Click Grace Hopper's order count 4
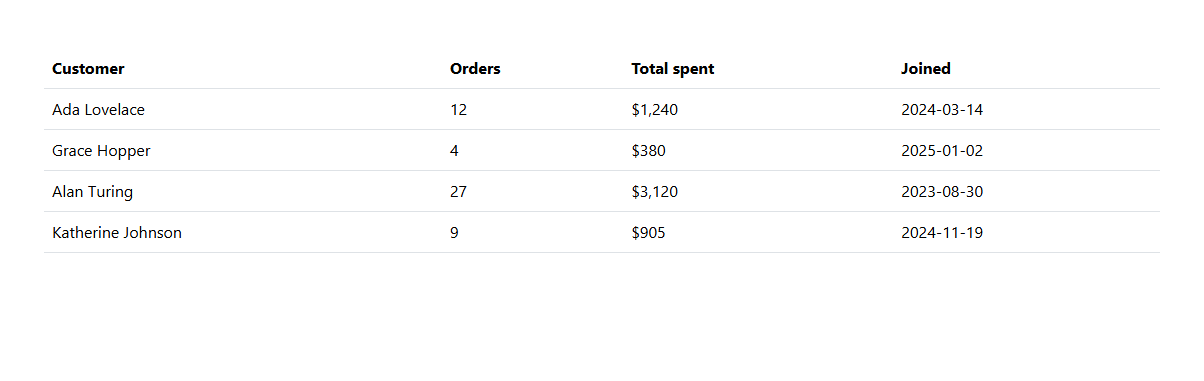 [x=455, y=151]
